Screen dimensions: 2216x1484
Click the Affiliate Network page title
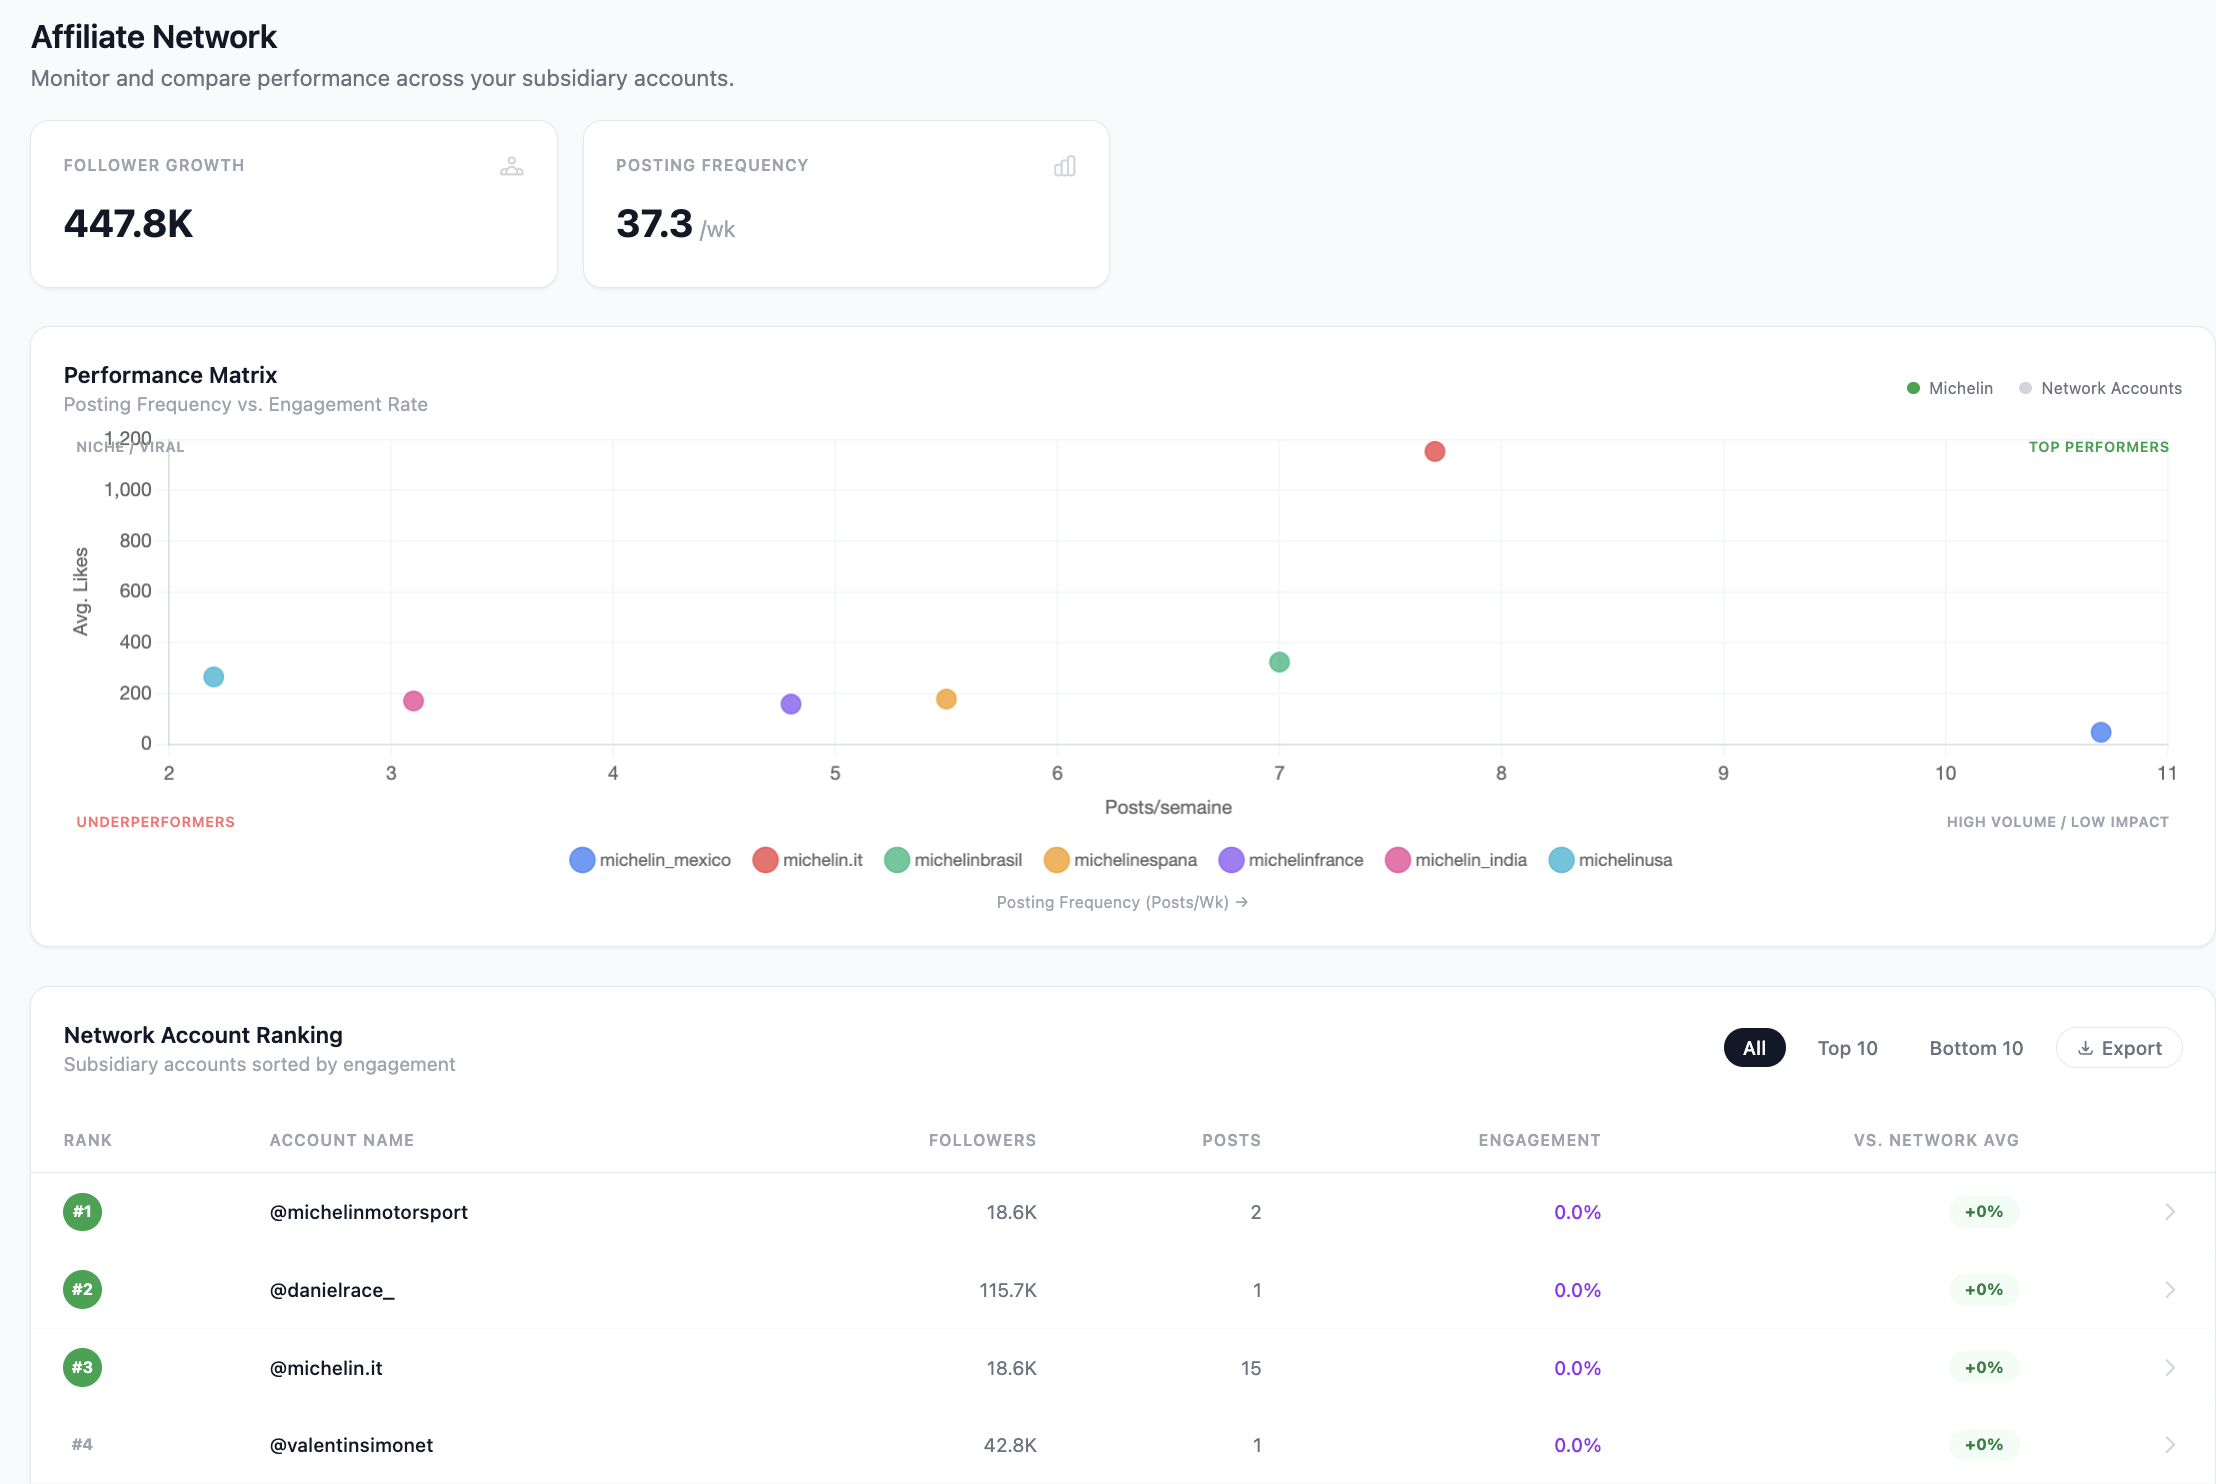(154, 37)
